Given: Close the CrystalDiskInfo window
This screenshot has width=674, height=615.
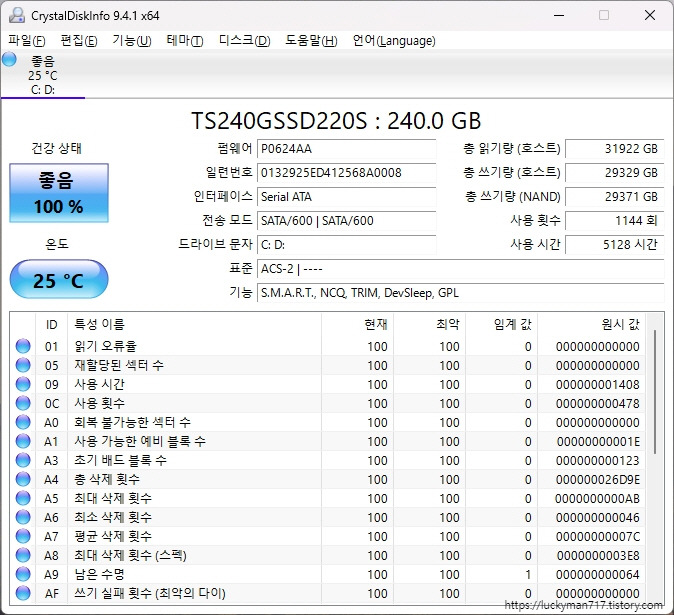Looking at the screenshot, I should click(649, 15).
